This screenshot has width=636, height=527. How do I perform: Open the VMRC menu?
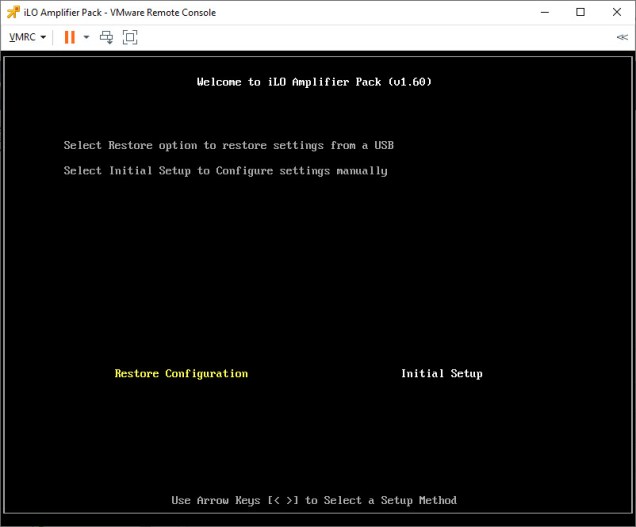coord(27,37)
